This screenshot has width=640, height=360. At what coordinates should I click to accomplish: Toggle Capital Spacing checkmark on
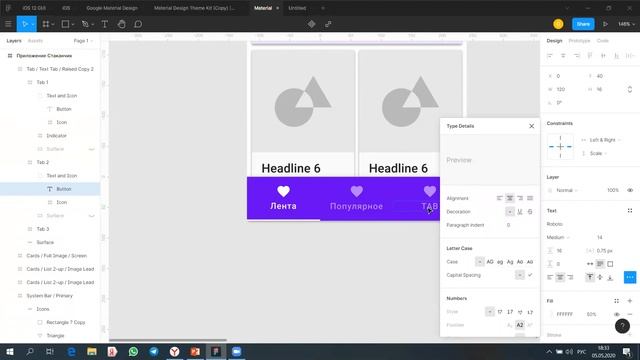pyautogui.click(x=530, y=275)
